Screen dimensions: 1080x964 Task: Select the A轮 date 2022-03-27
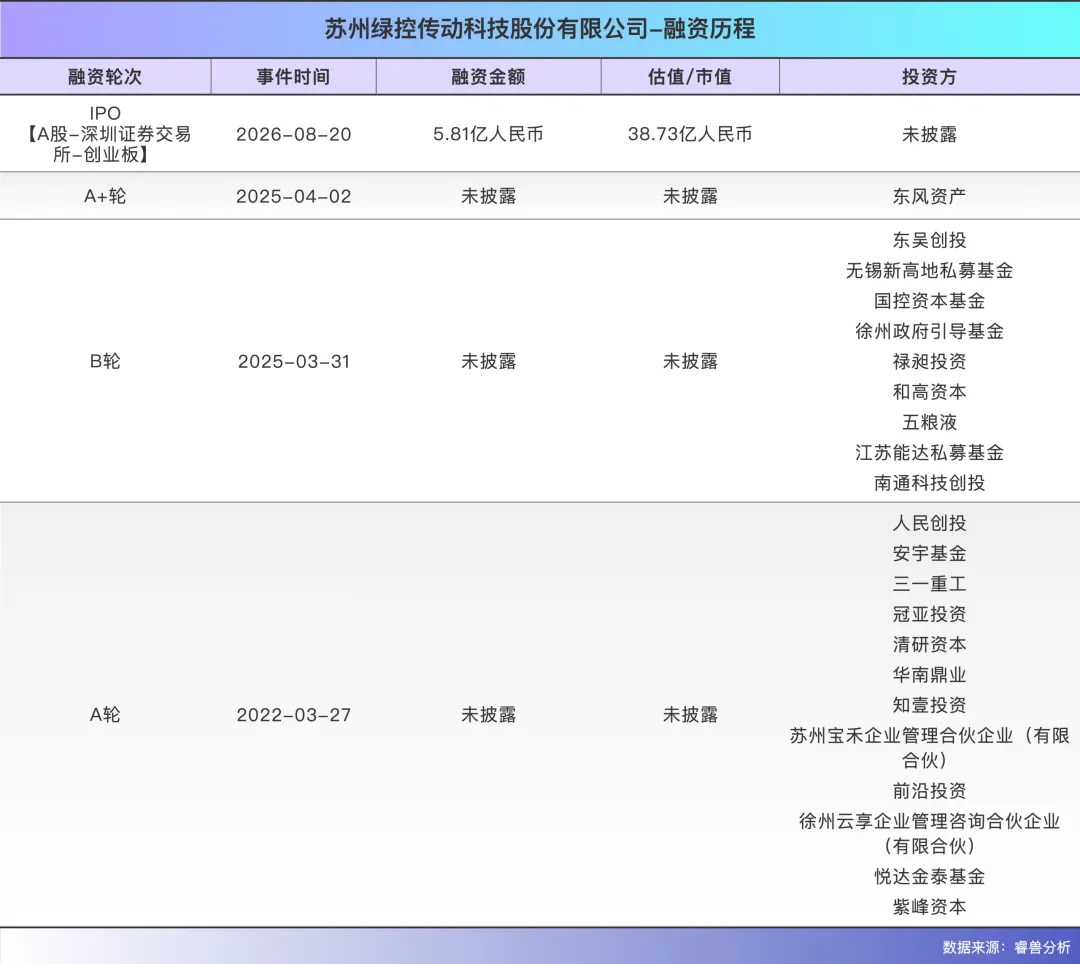point(293,715)
